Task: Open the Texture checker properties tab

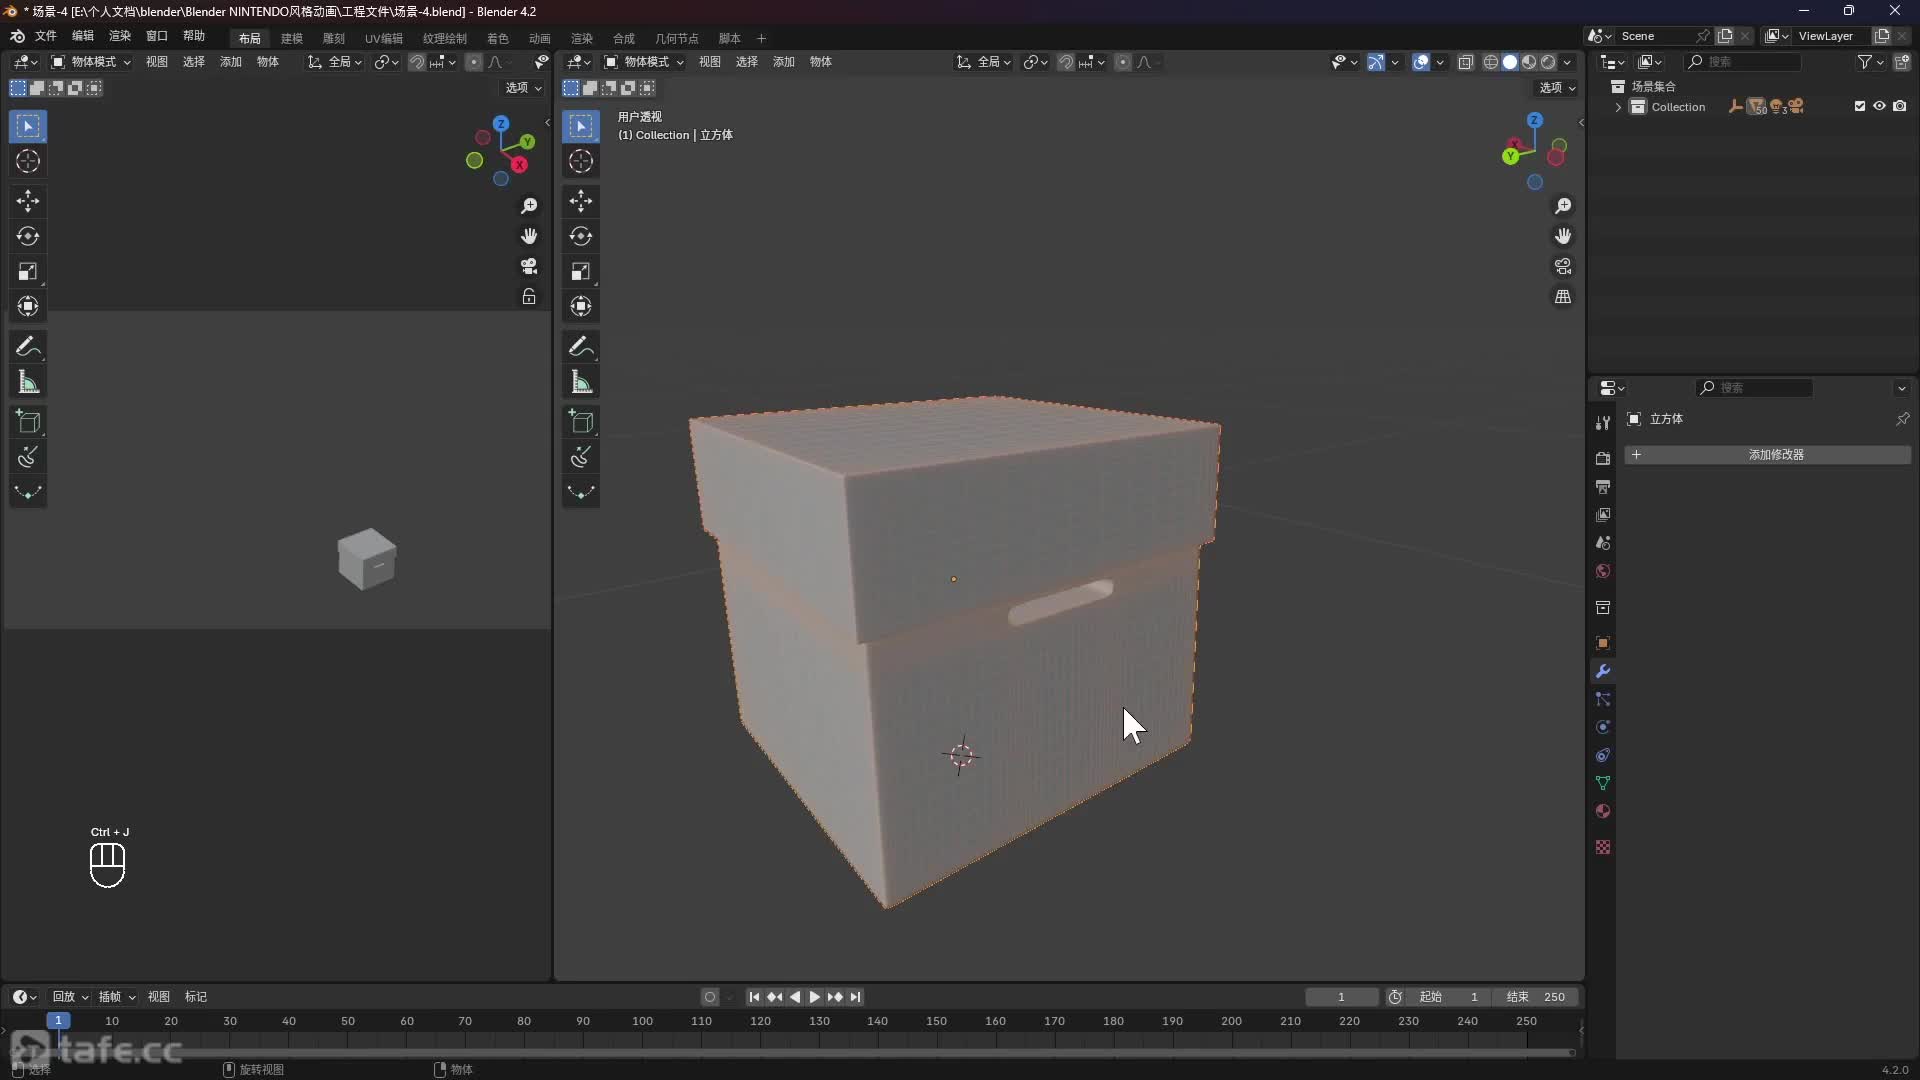Action: coord(1603,847)
